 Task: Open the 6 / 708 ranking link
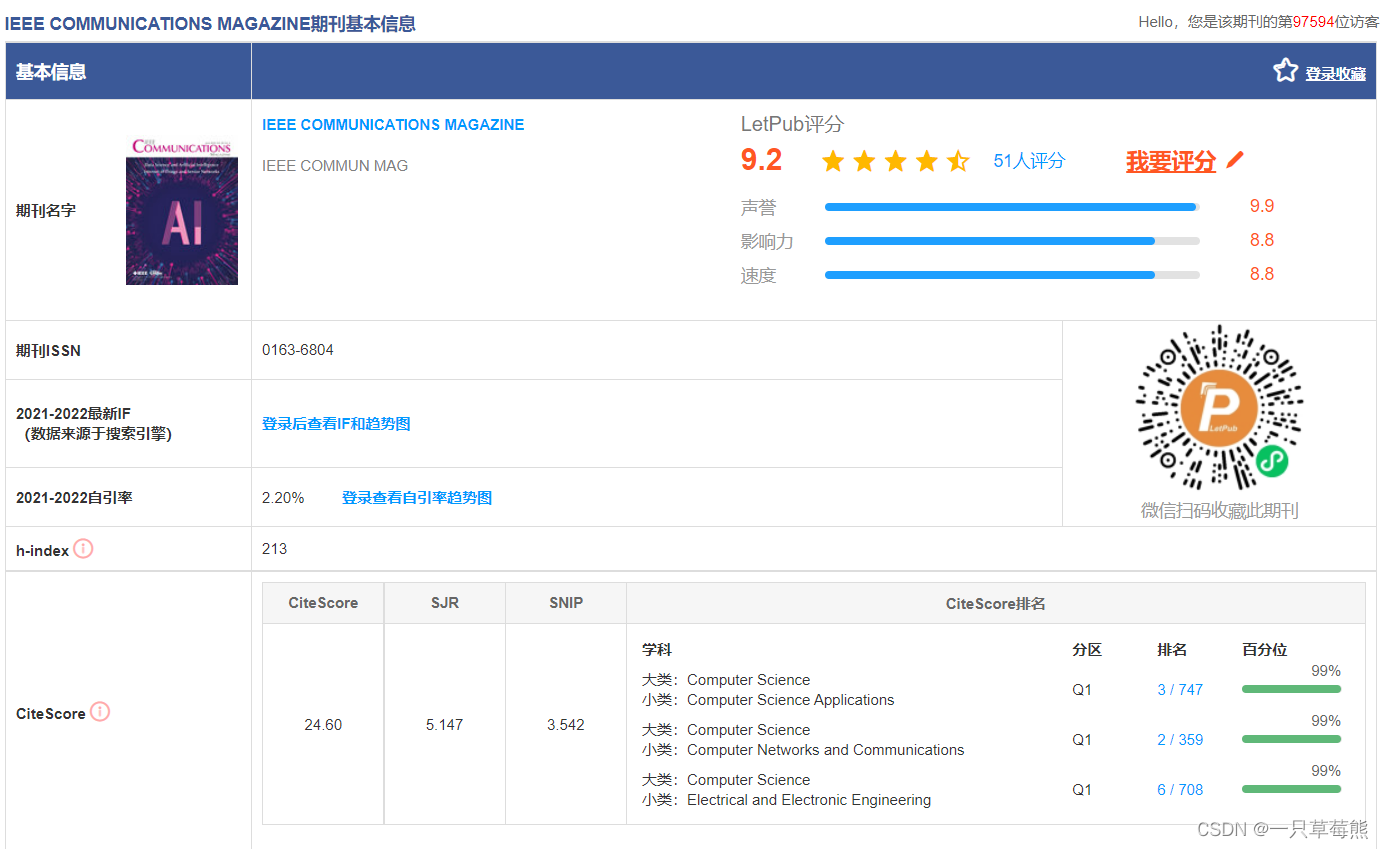tap(1180, 790)
